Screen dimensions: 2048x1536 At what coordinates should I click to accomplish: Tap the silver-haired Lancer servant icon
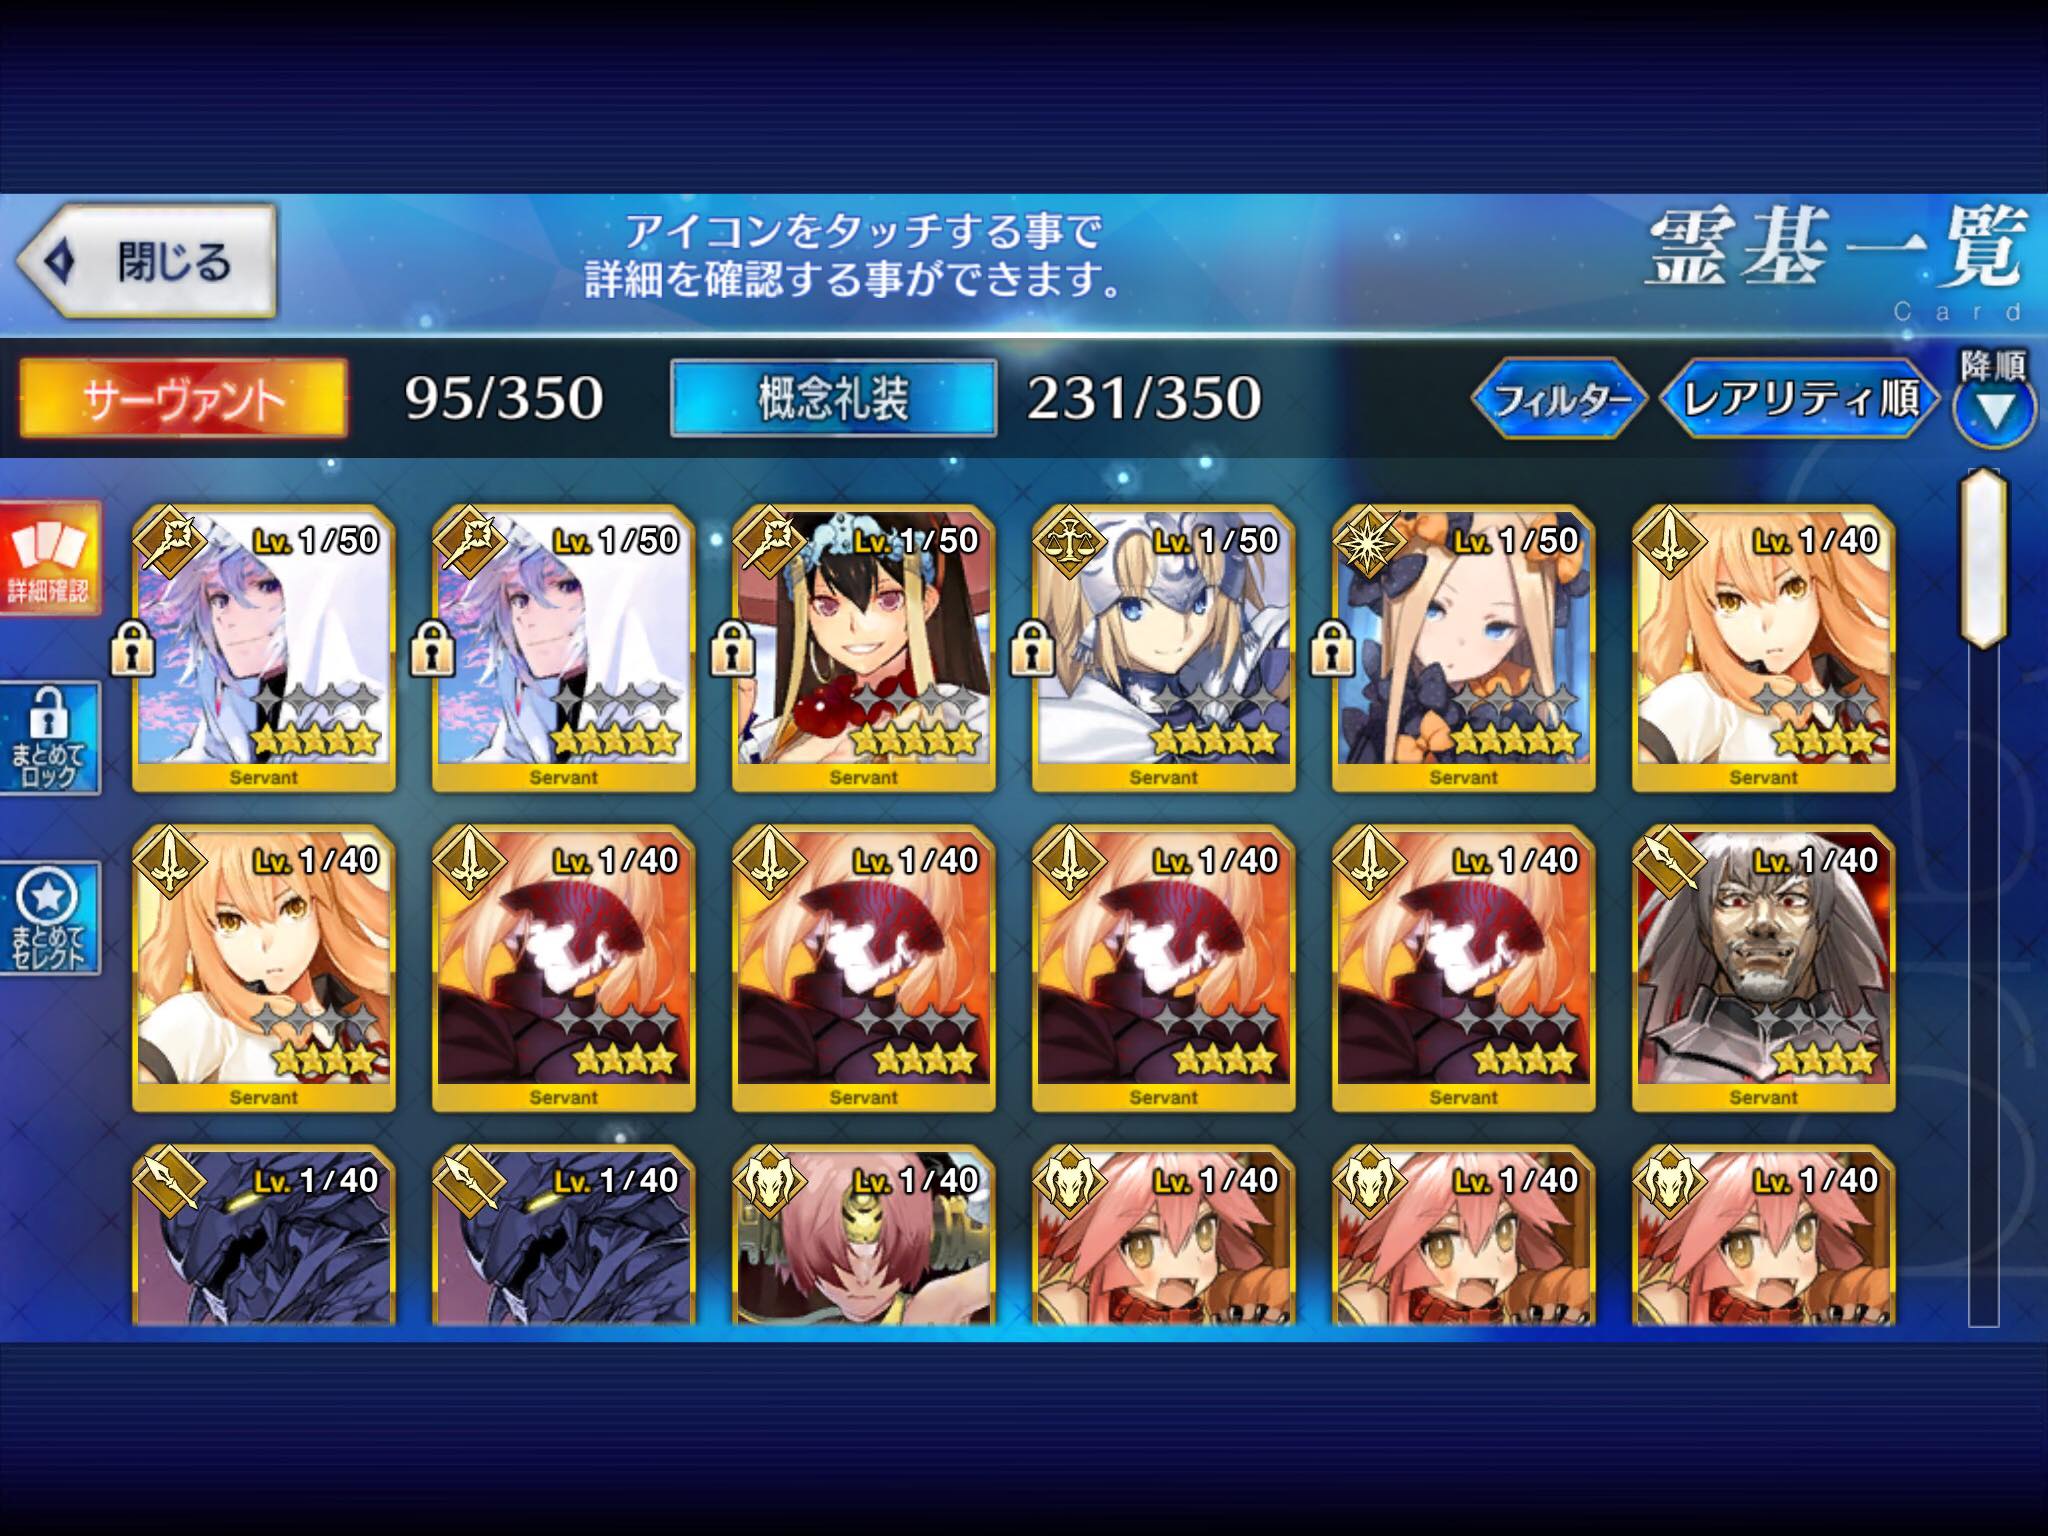(x=1763, y=969)
